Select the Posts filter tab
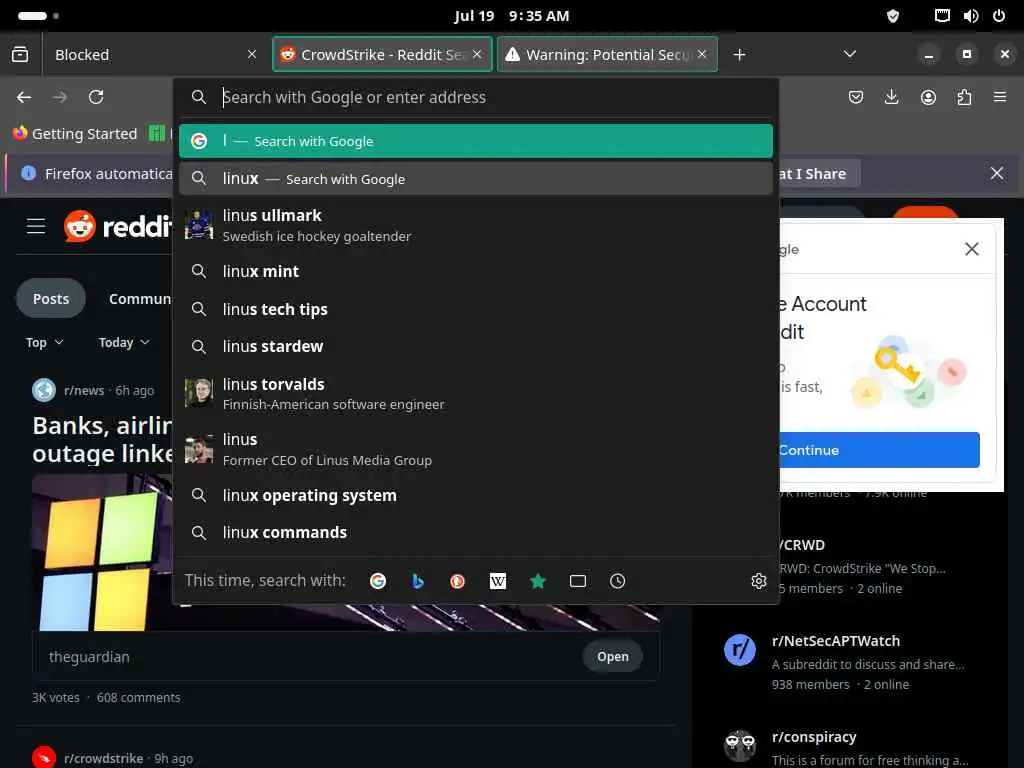 click(x=51, y=298)
